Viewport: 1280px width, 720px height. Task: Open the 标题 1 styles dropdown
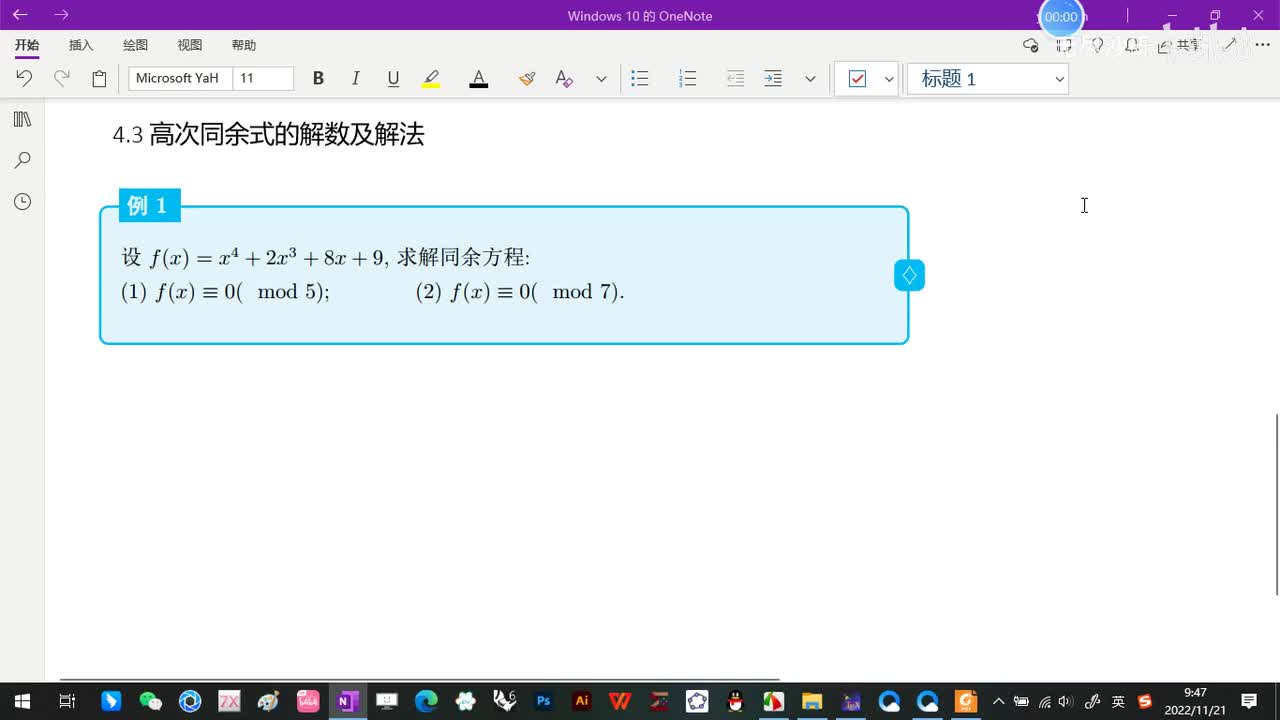tap(988, 78)
